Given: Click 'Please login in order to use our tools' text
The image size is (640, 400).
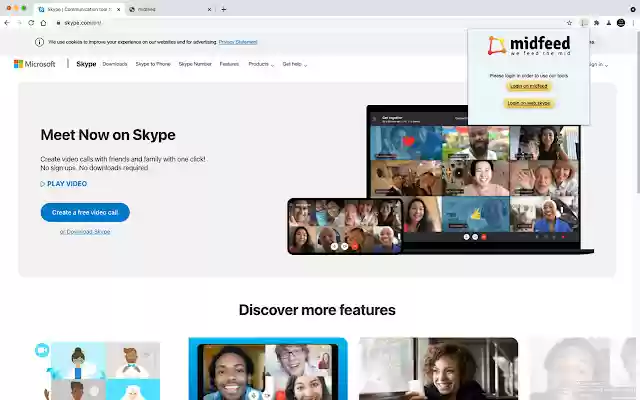Looking at the screenshot, I should 529,76.
